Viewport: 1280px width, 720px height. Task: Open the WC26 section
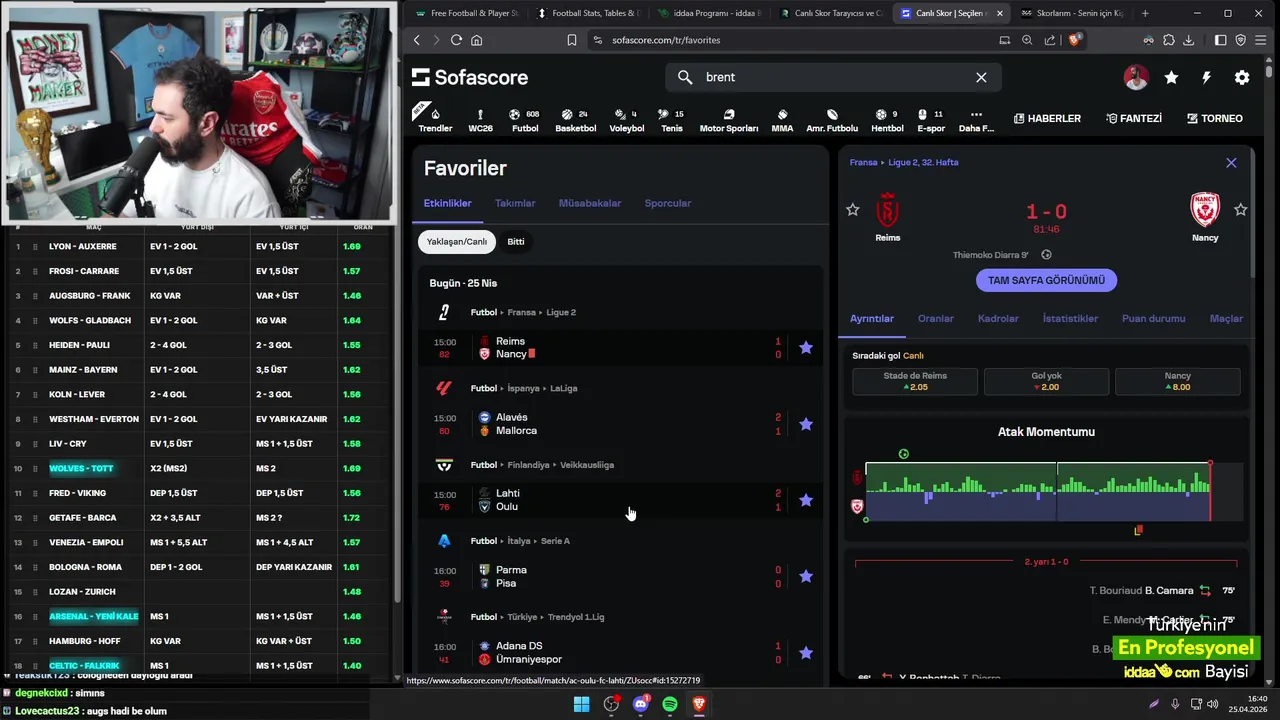point(480,120)
